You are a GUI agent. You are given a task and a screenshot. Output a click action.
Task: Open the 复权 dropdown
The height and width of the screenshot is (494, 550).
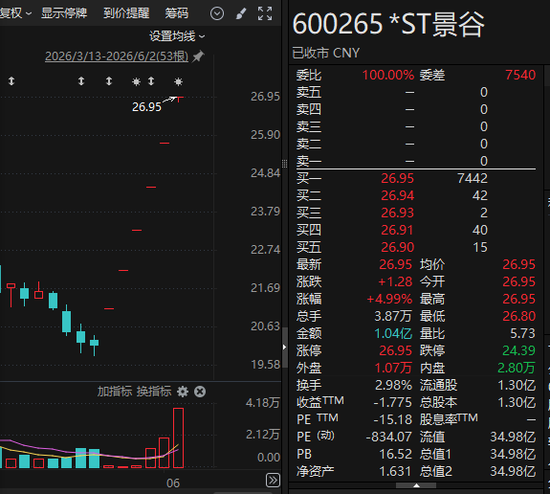(x=16, y=14)
